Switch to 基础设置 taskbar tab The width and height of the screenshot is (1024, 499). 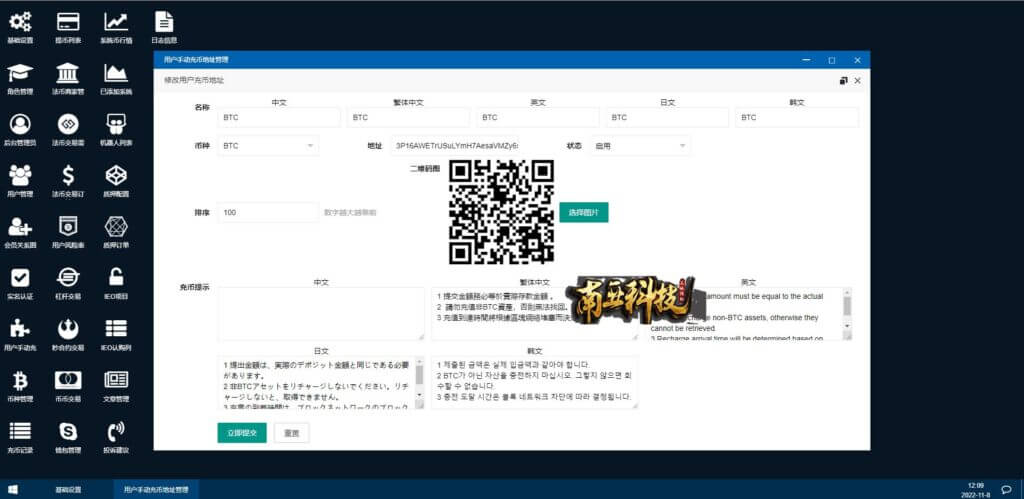coord(68,489)
